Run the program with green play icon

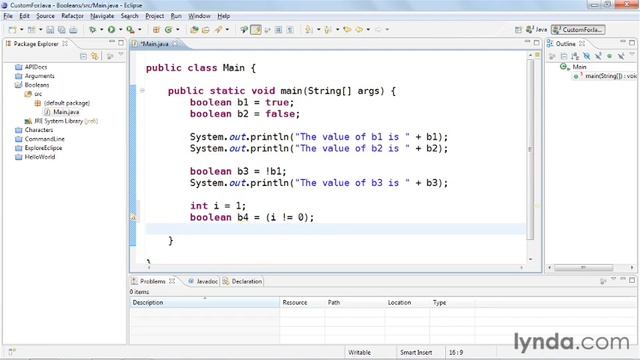tap(111, 29)
